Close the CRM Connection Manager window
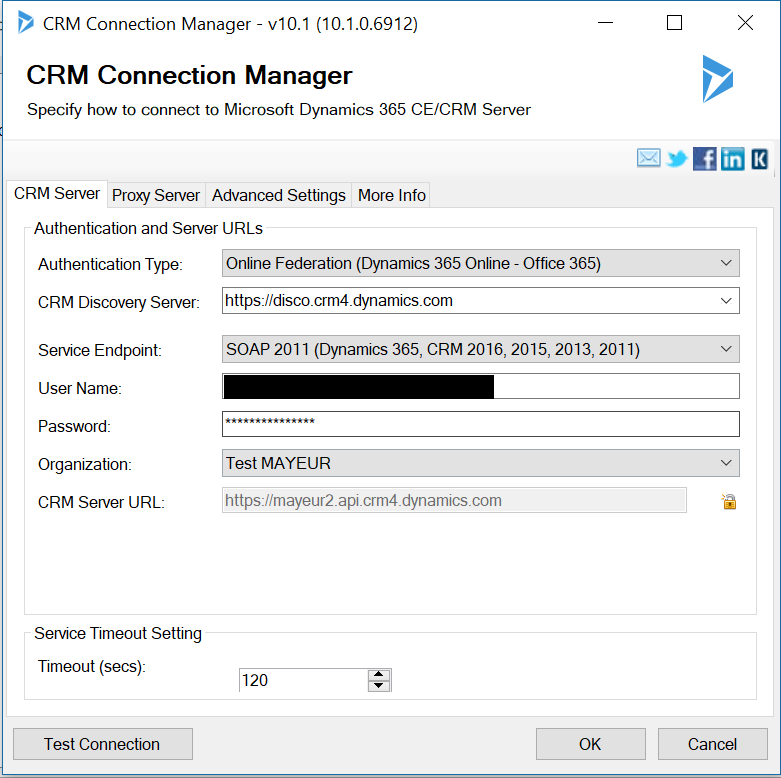Viewport: 781px width, 778px height. coord(745,23)
